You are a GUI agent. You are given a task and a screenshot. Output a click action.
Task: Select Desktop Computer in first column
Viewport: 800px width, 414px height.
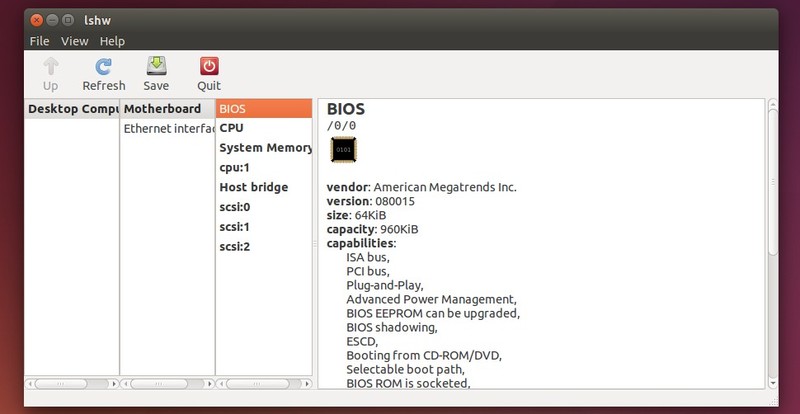coord(71,108)
